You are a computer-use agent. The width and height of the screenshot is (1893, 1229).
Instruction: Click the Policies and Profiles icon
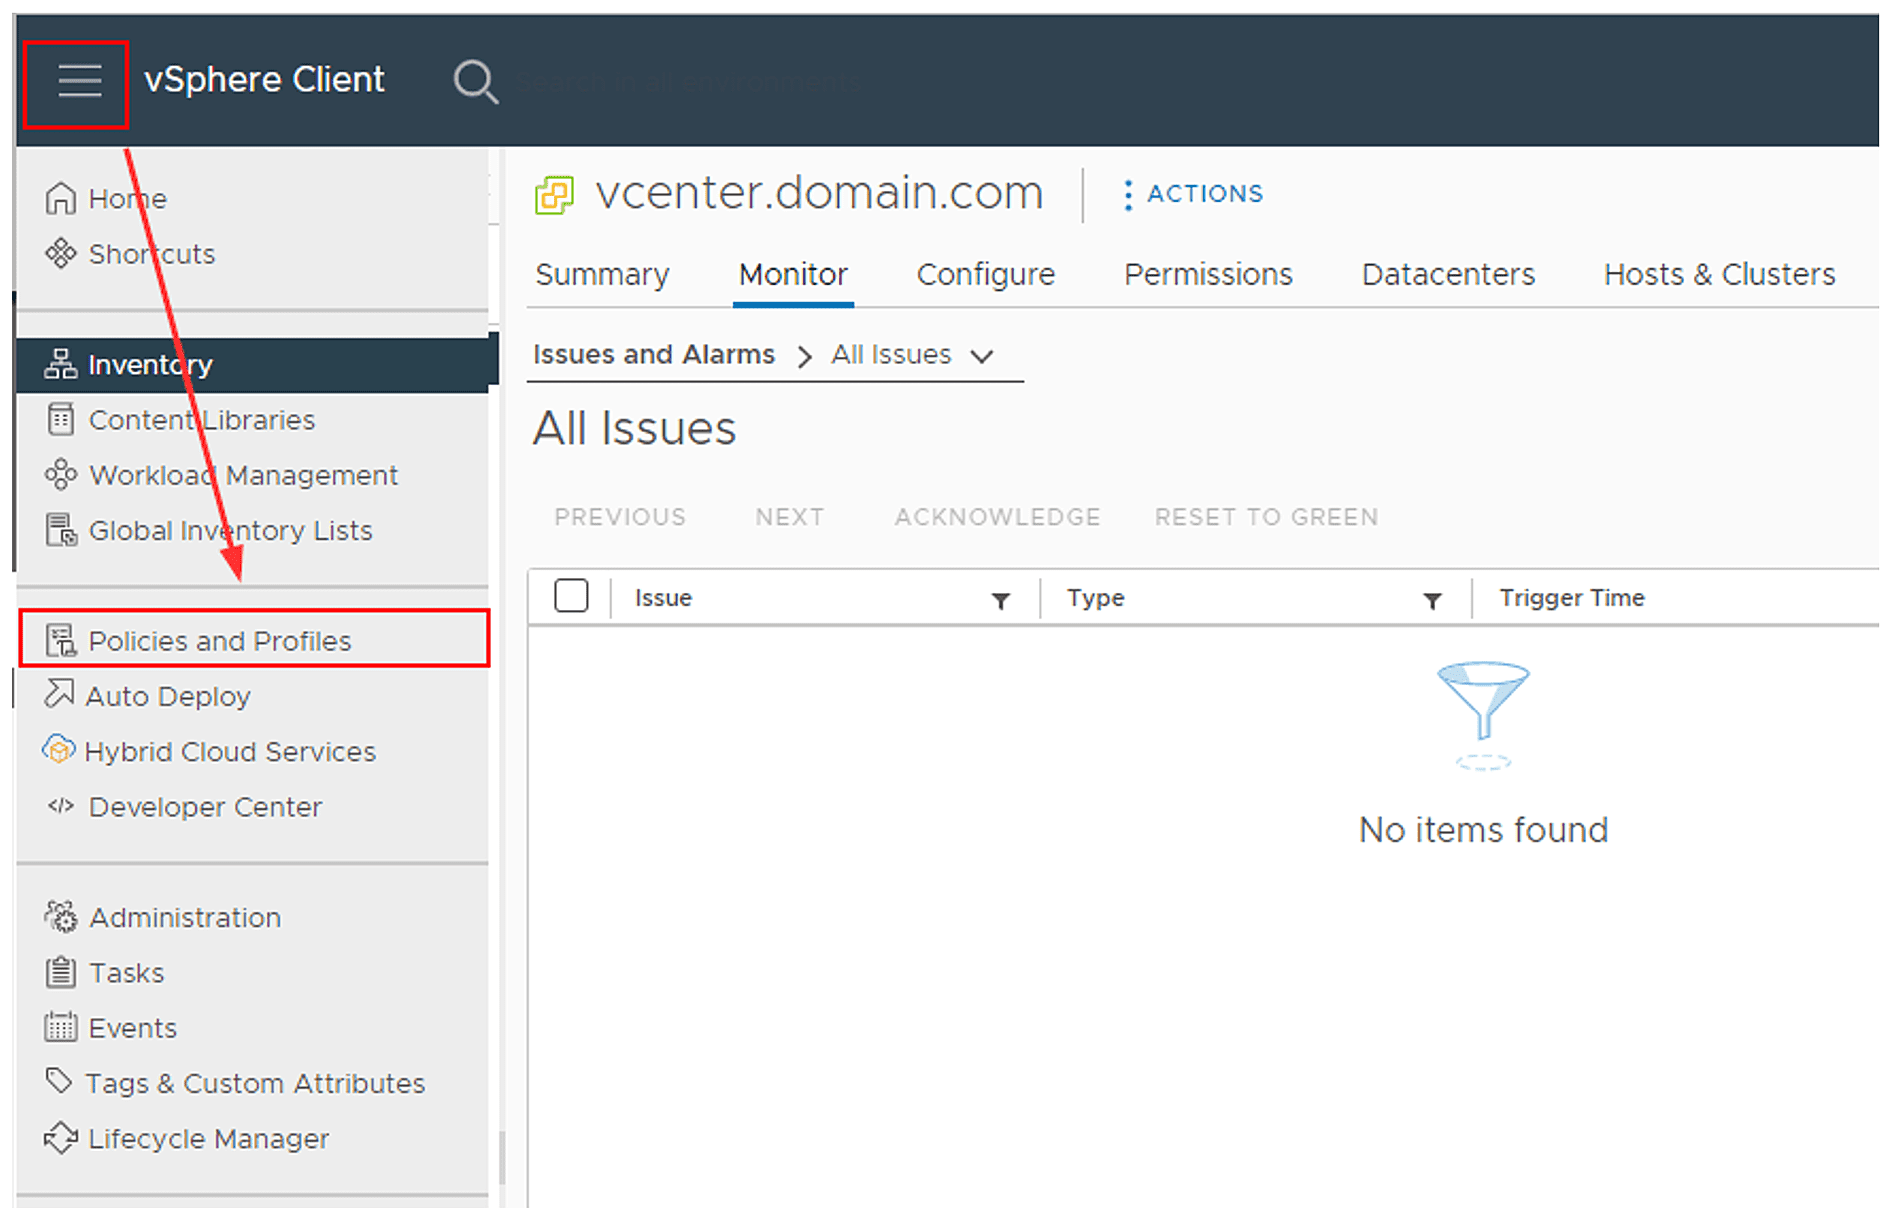click(60, 640)
